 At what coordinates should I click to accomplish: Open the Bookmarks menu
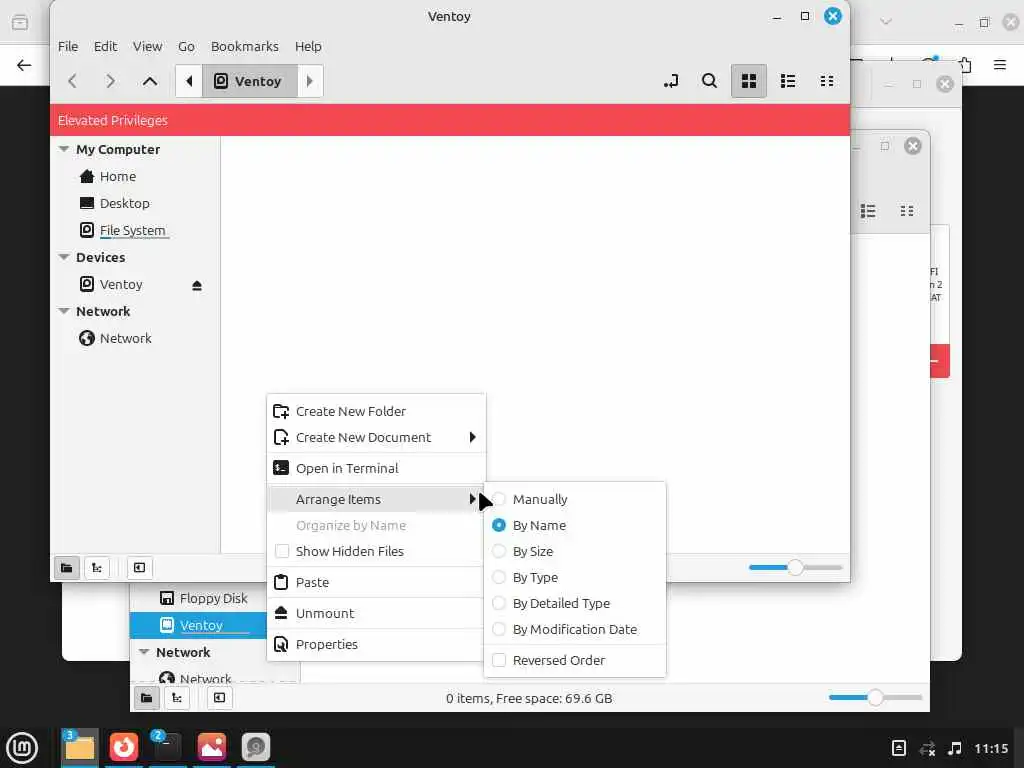coord(245,46)
